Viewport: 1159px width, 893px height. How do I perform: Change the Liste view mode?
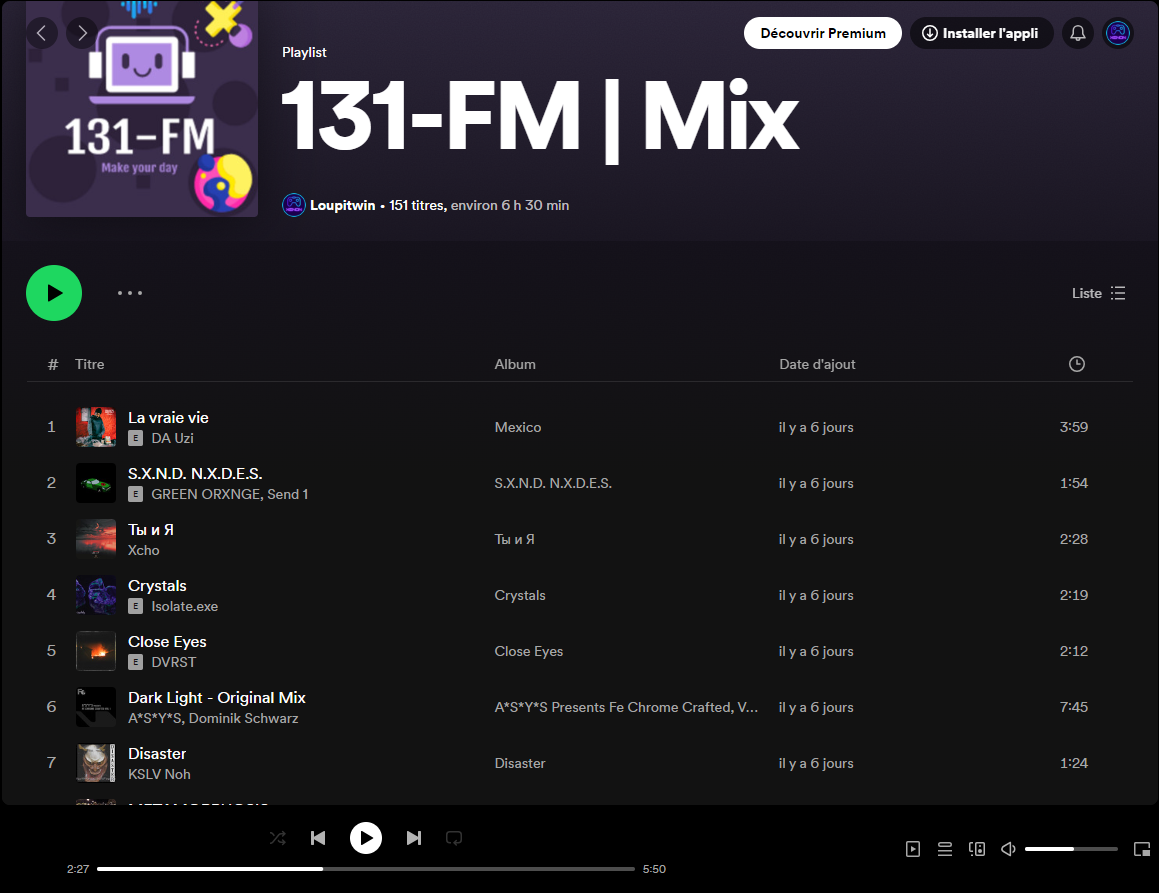point(1098,293)
